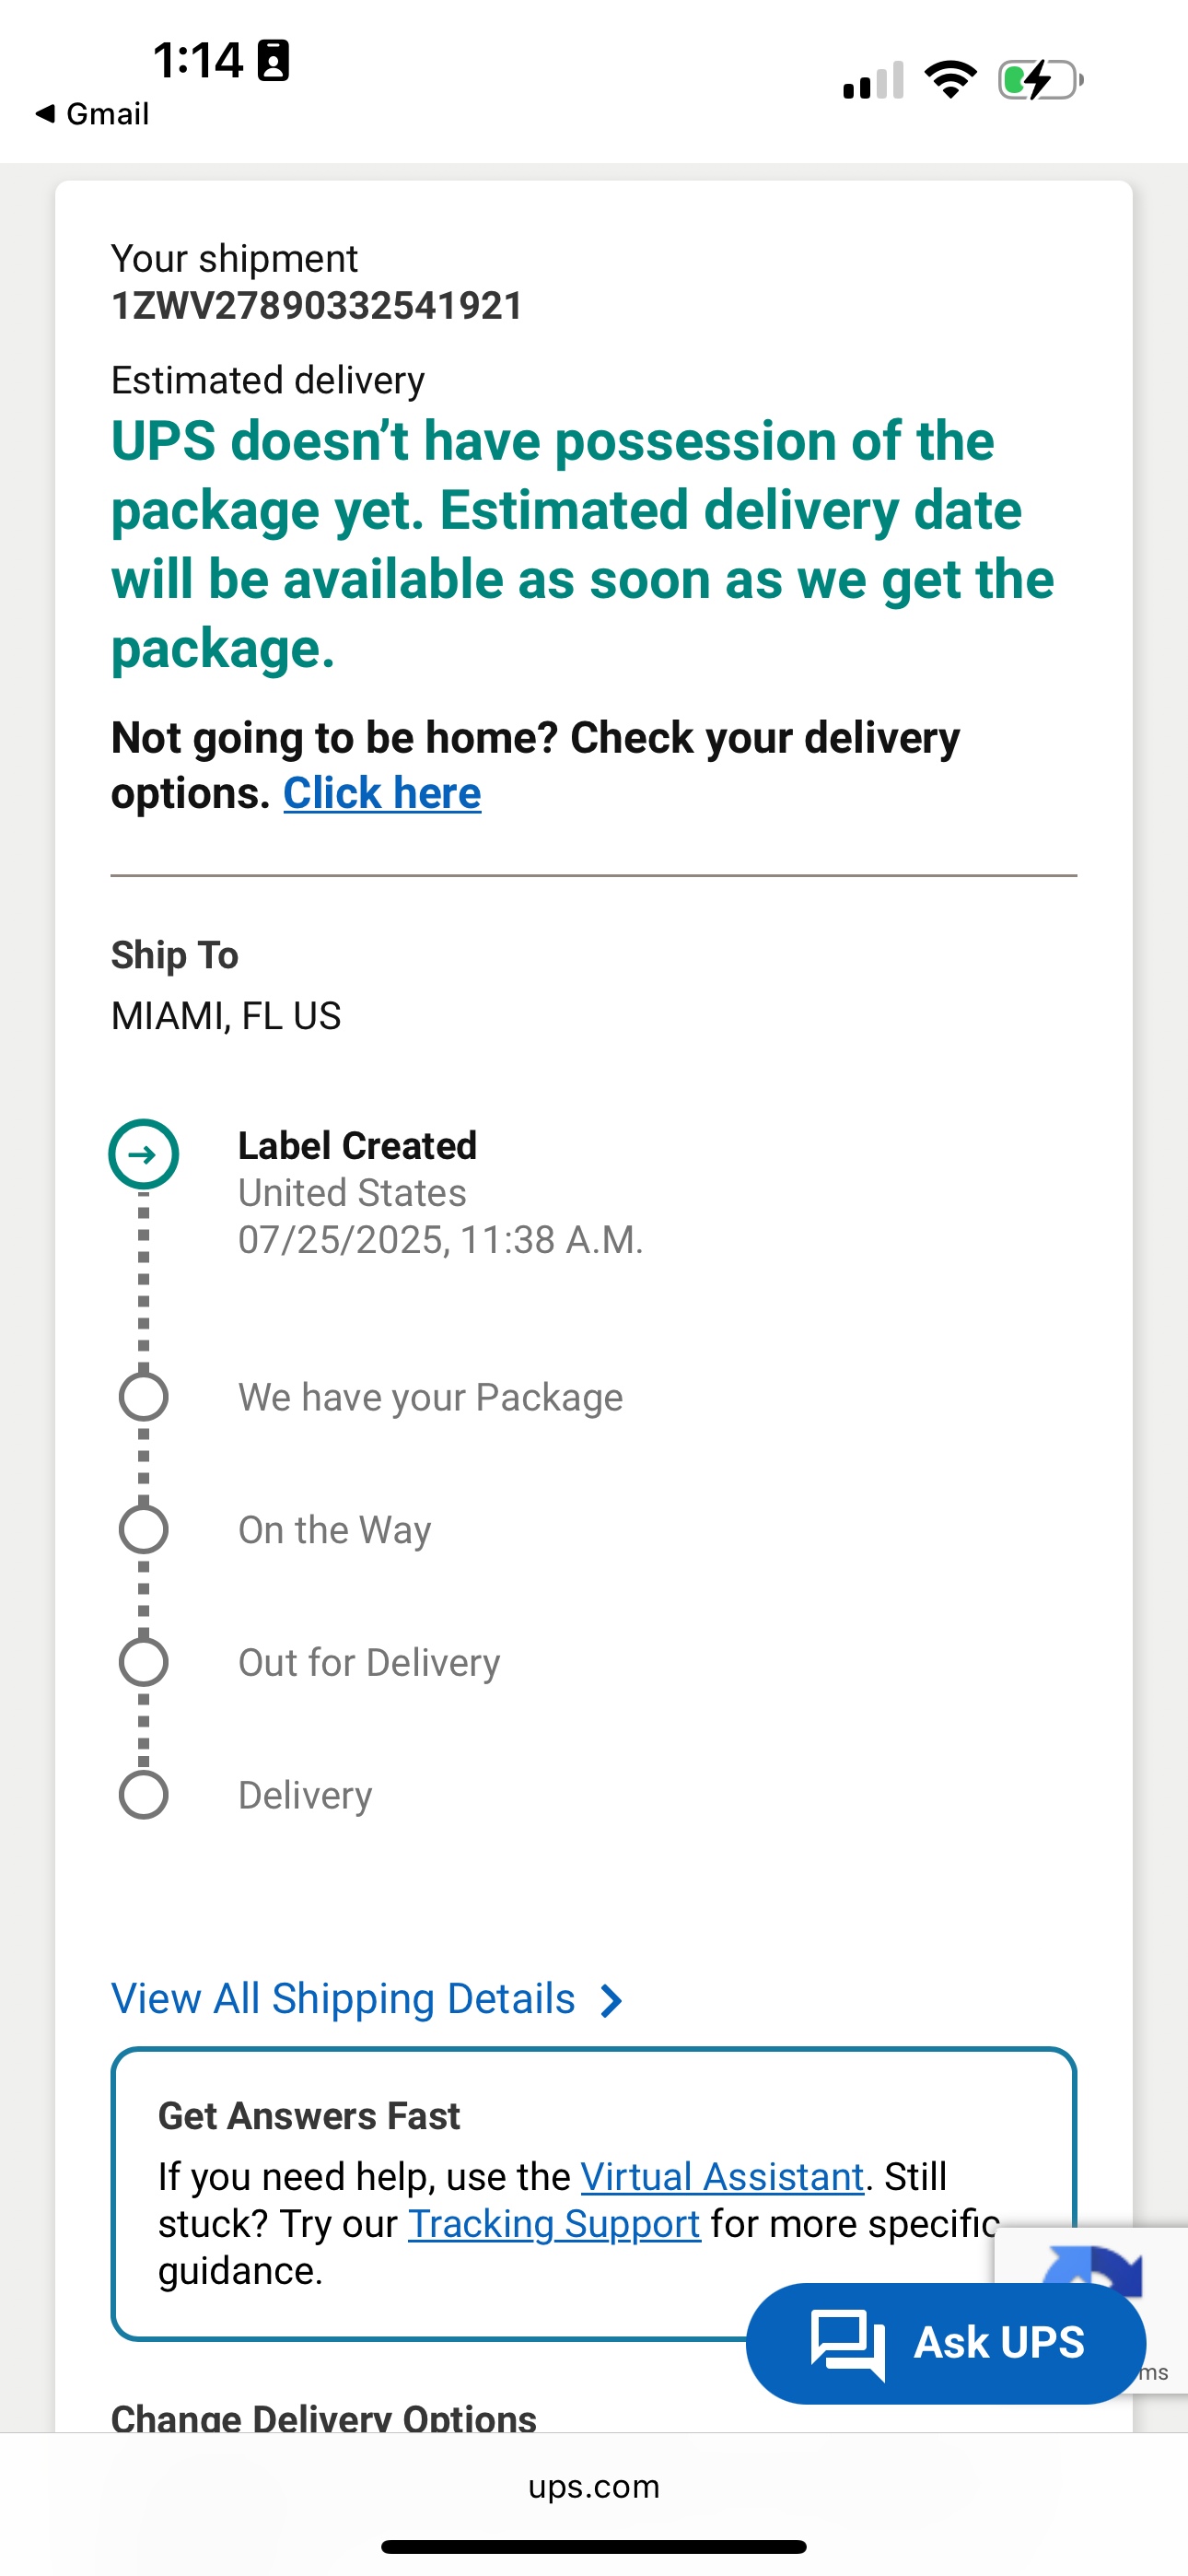The image size is (1188, 2576).
Task: Tap the ups.com address bar
Action: click(x=594, y=2486)
